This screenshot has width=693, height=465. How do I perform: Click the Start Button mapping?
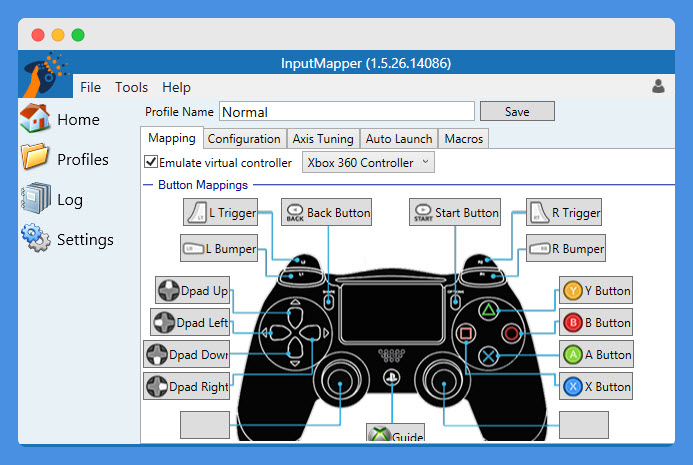455,212
